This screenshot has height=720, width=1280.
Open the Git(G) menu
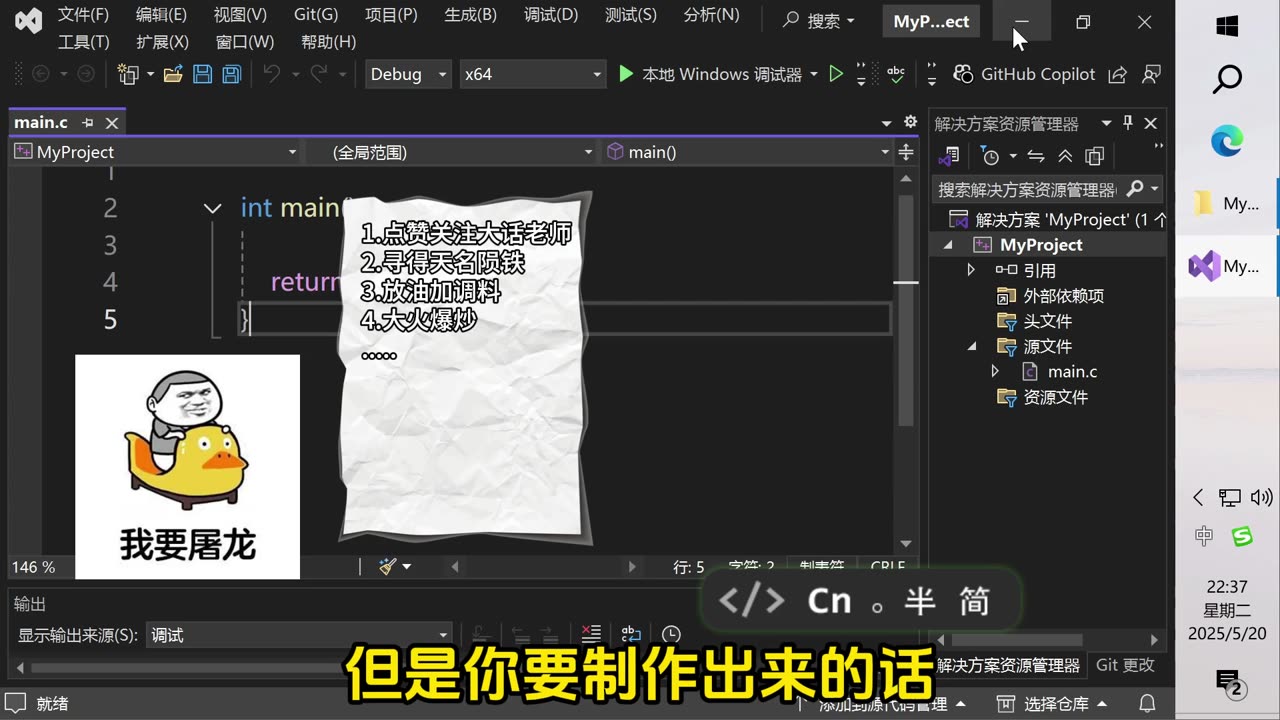point(316,15)
